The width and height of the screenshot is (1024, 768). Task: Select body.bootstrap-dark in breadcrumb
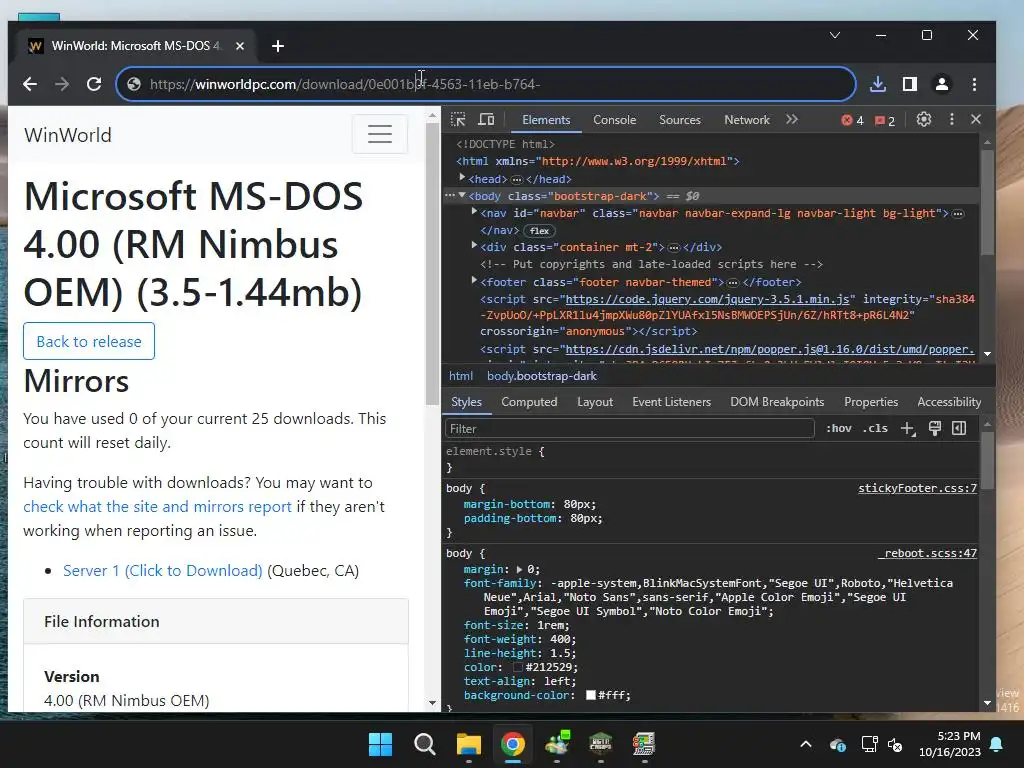point(542,376)
